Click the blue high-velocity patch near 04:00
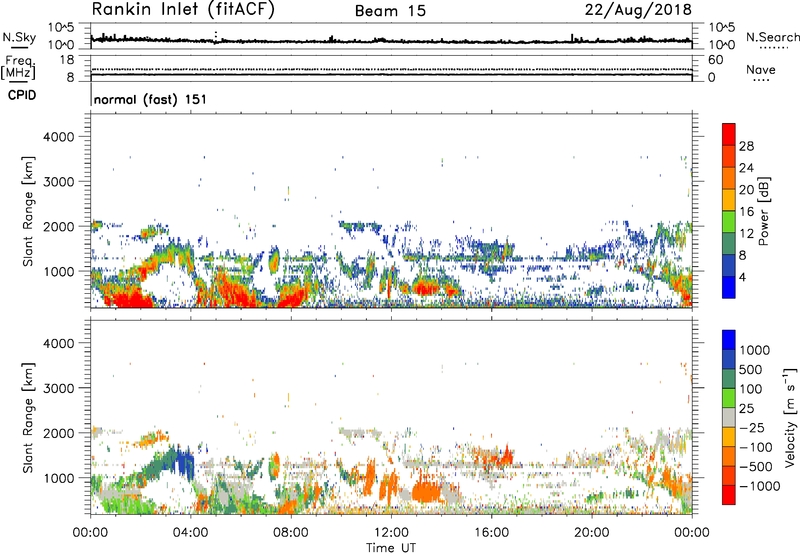This screenshot has width=800, height=554. [184, 462]
